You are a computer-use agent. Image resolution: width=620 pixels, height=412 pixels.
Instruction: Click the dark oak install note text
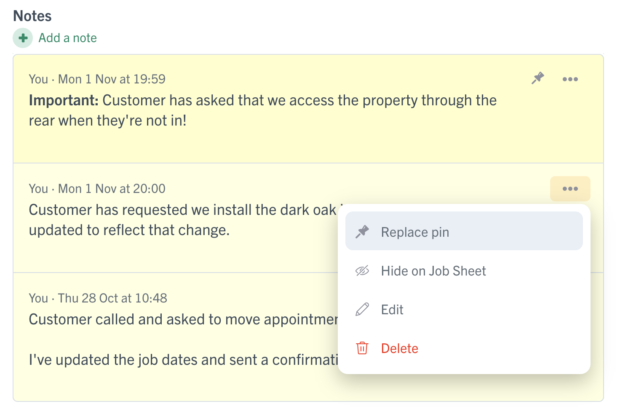(x=183, y=220)
